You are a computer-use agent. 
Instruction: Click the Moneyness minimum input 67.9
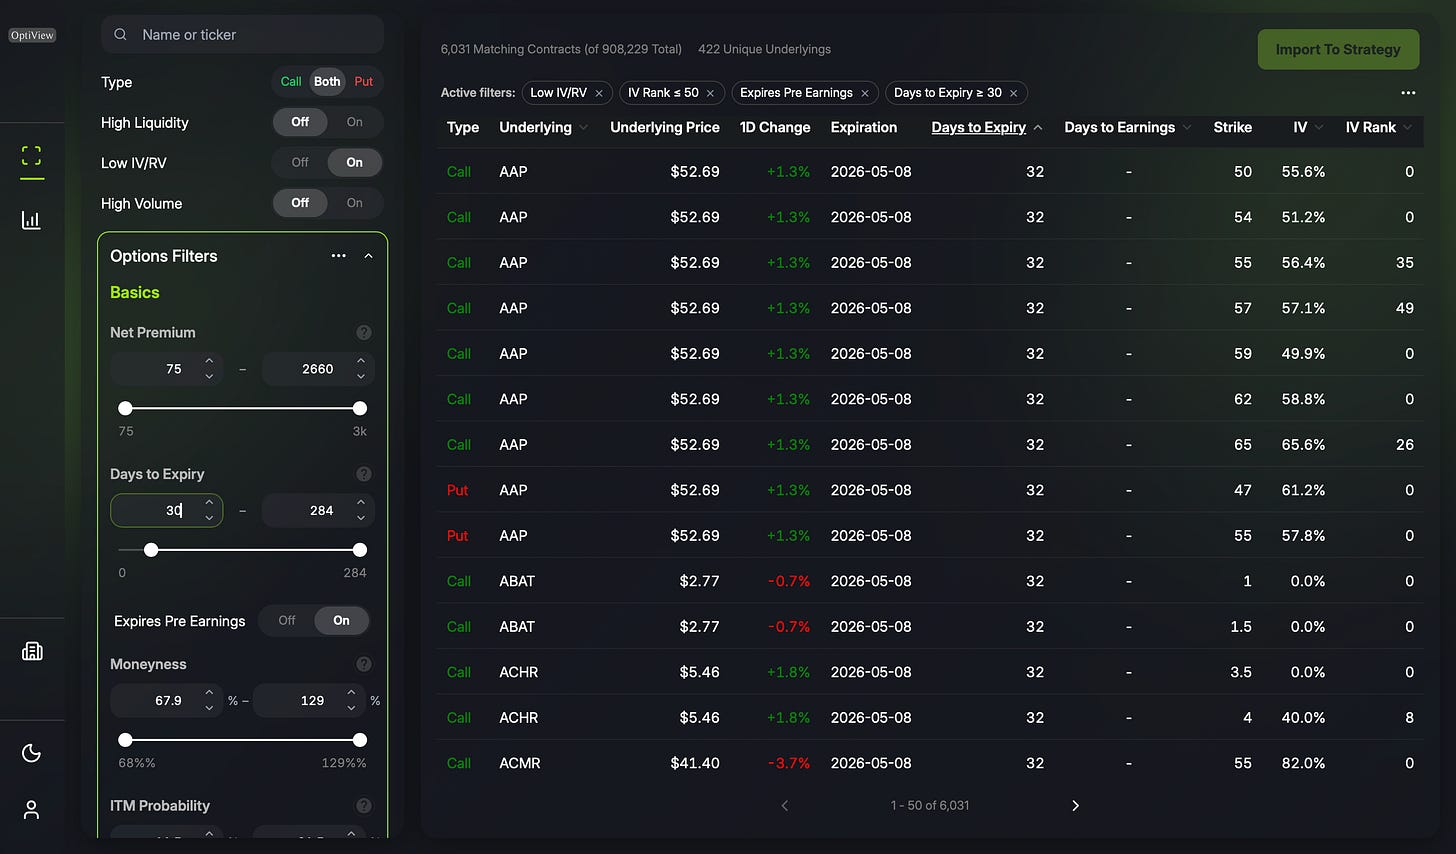coord(166,701)
